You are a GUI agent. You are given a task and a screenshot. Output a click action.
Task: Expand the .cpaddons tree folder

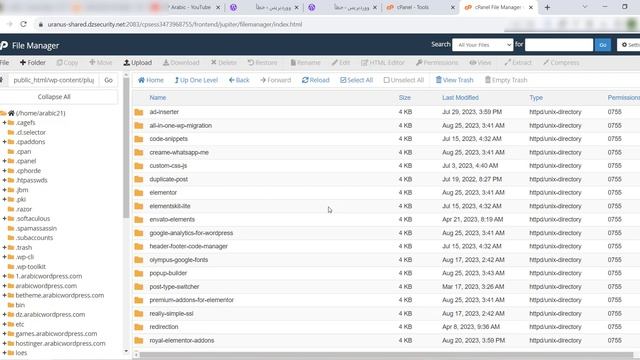[x=4, y=142]
